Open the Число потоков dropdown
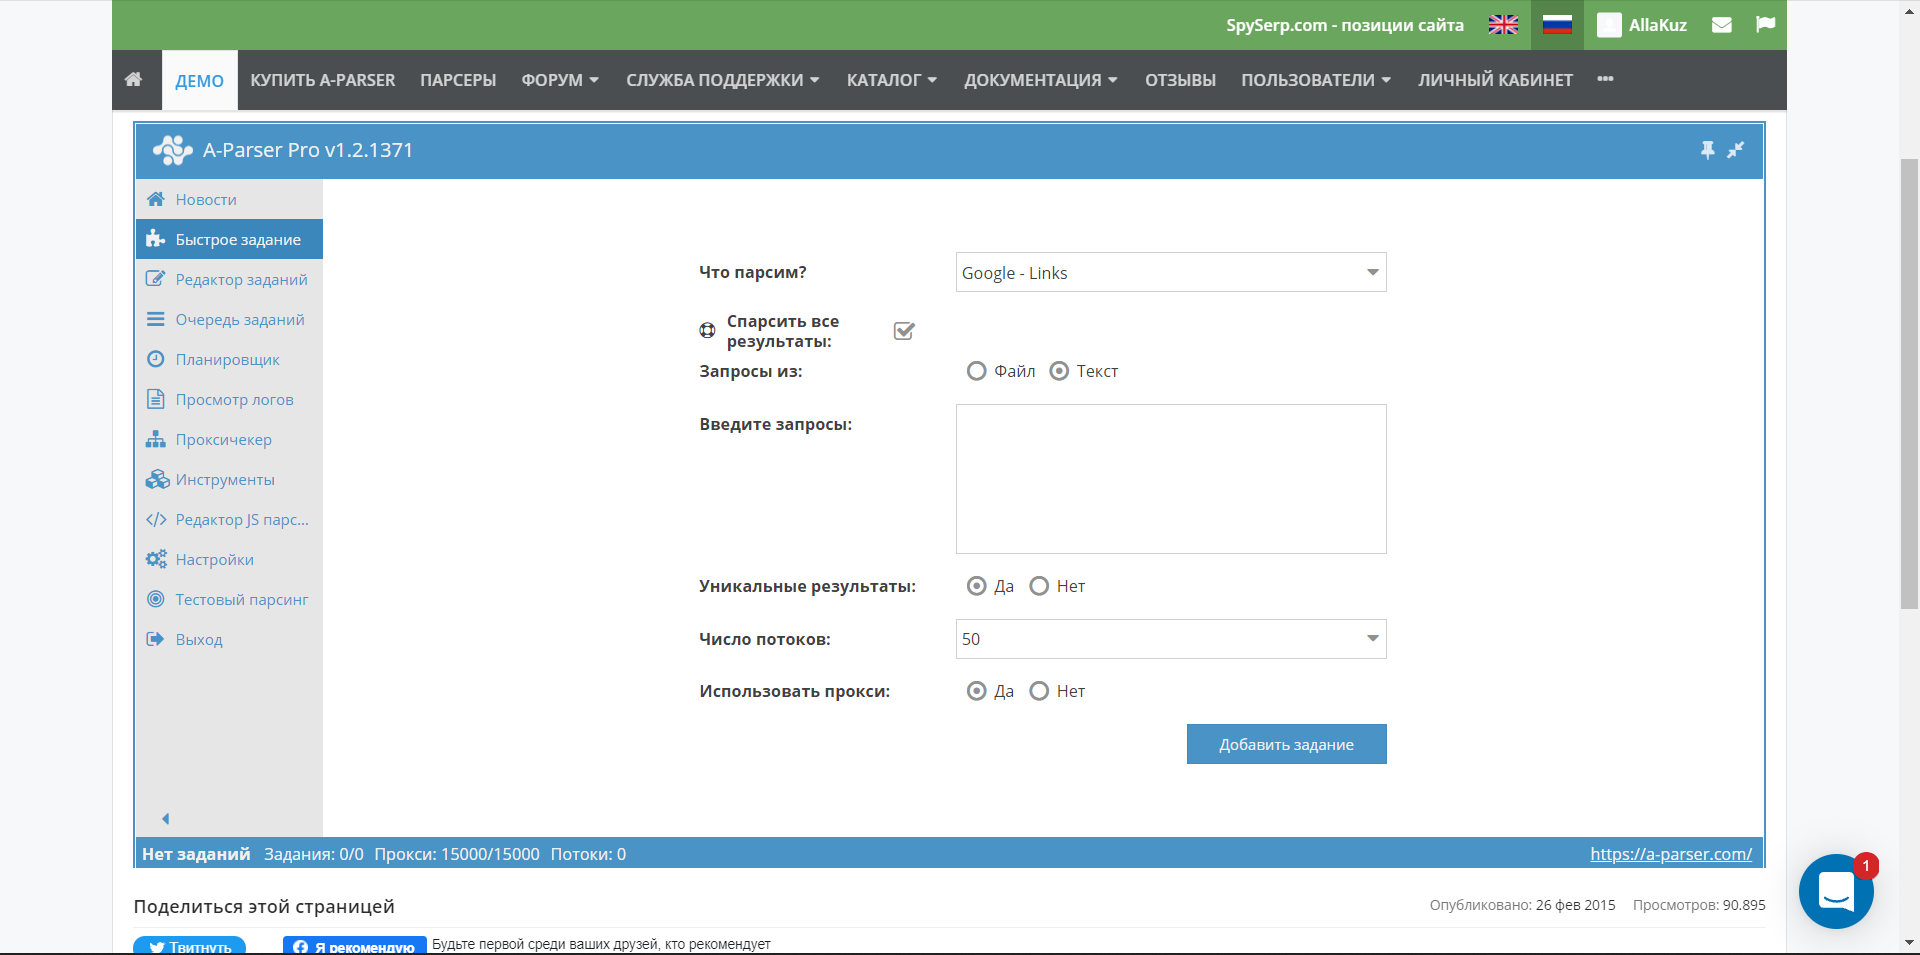This screenshot has width=1920, height=955. pyautogui.click(x=1171, y=639)
